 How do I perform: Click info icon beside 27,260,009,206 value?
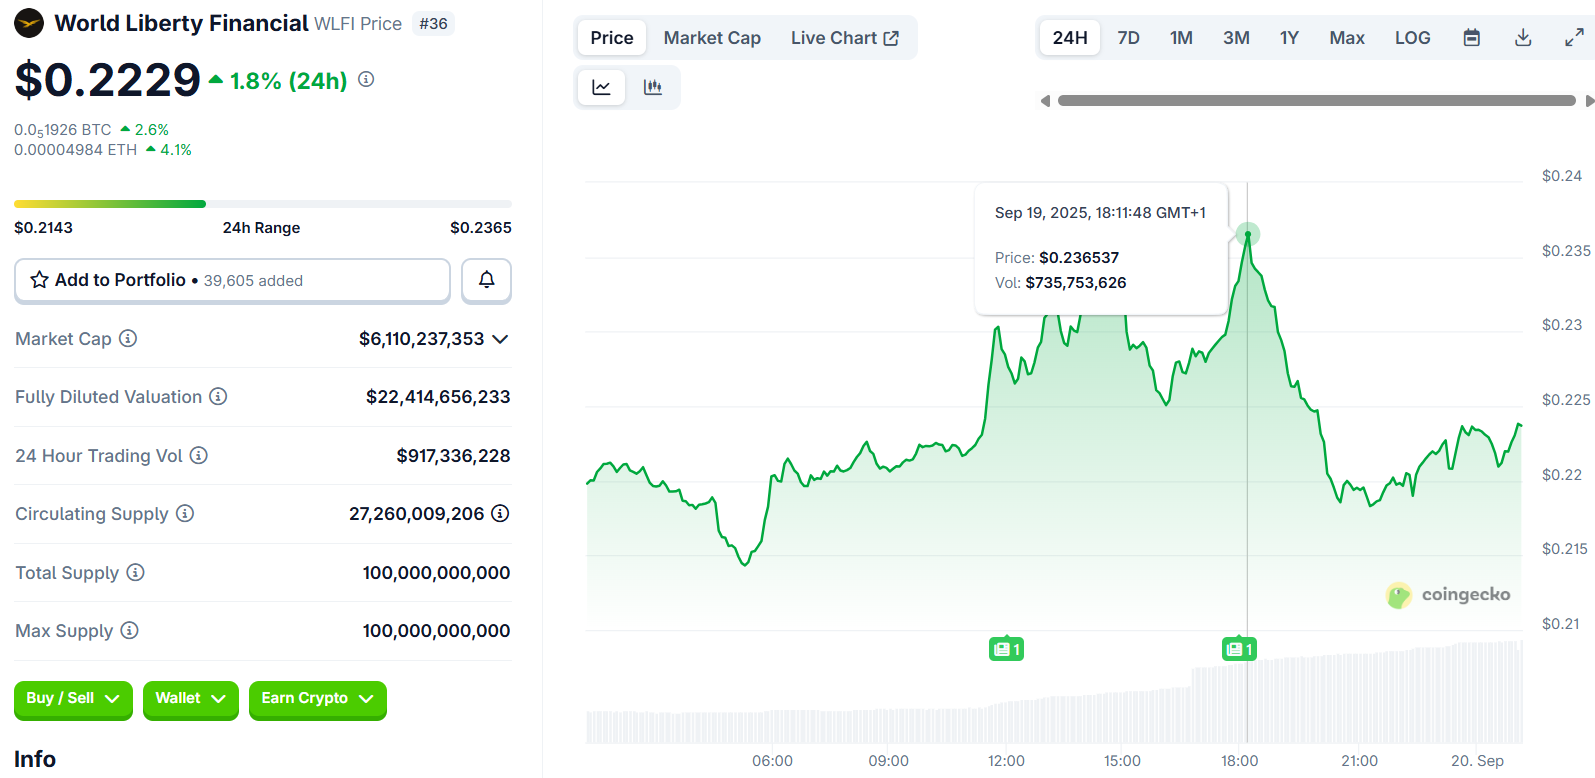pos(500,513)
